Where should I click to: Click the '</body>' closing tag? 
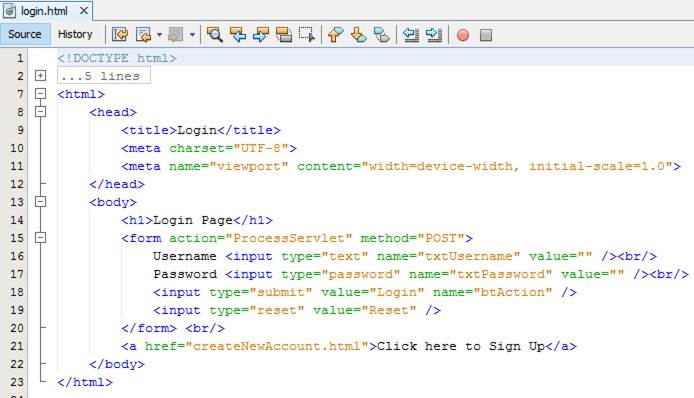click(x=117, y=364)
